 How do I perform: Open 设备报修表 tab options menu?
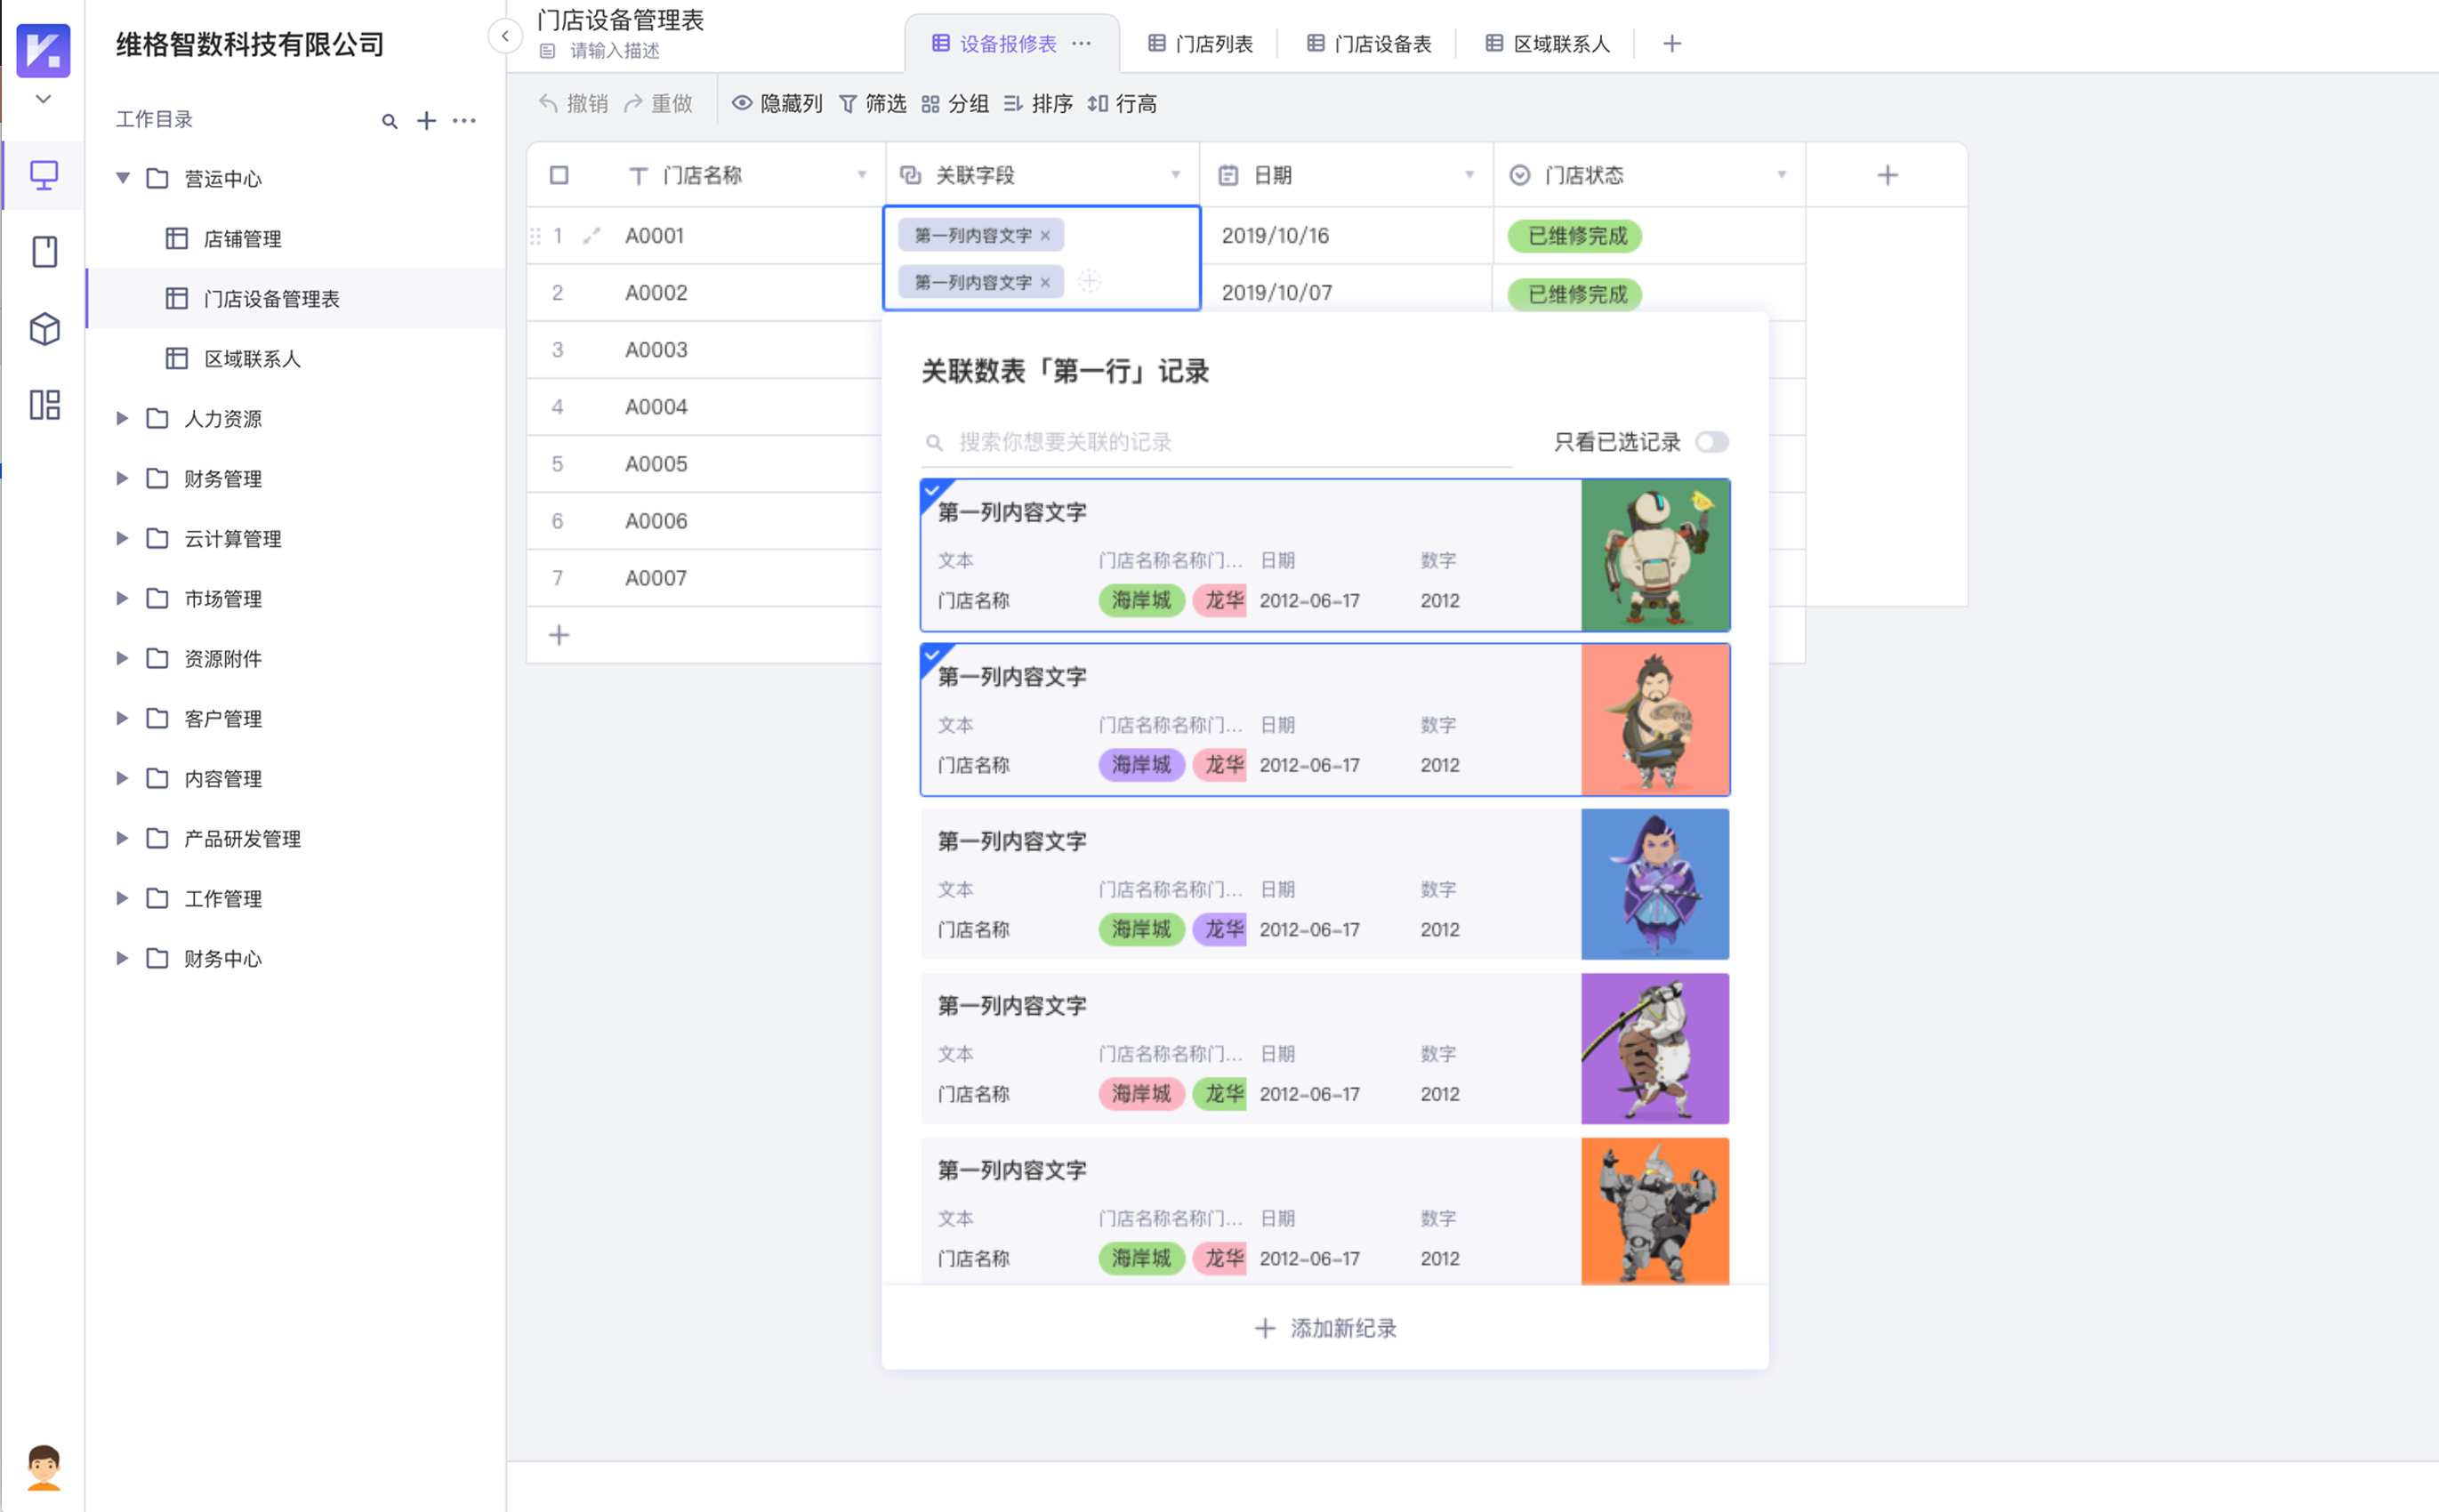click(1082, 44)
